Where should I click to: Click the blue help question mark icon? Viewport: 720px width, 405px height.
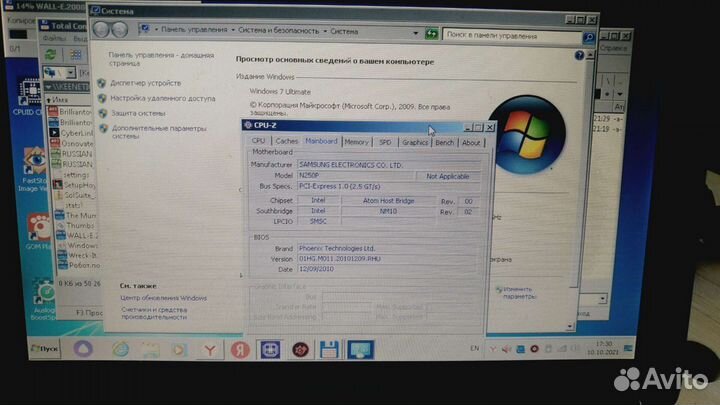click(x=579, y=56)
